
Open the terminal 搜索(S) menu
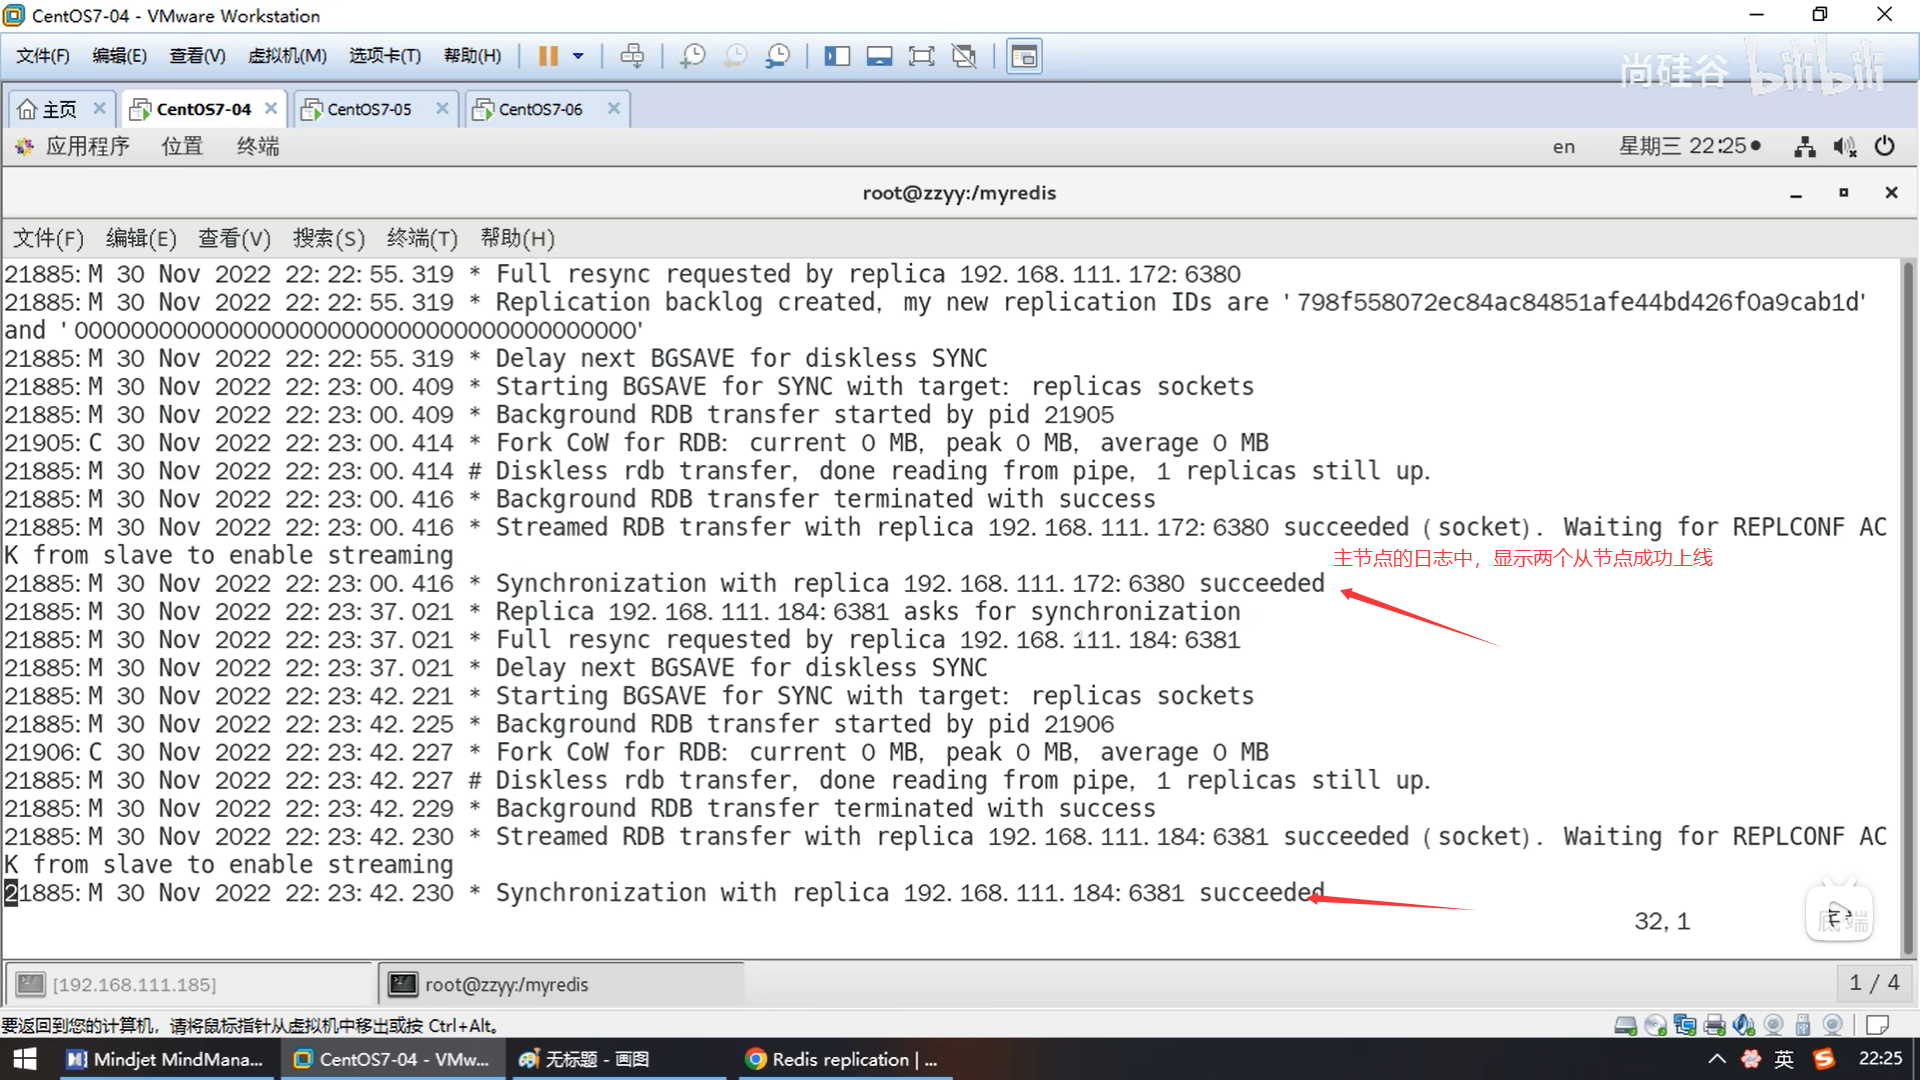(x=328, y=238)
